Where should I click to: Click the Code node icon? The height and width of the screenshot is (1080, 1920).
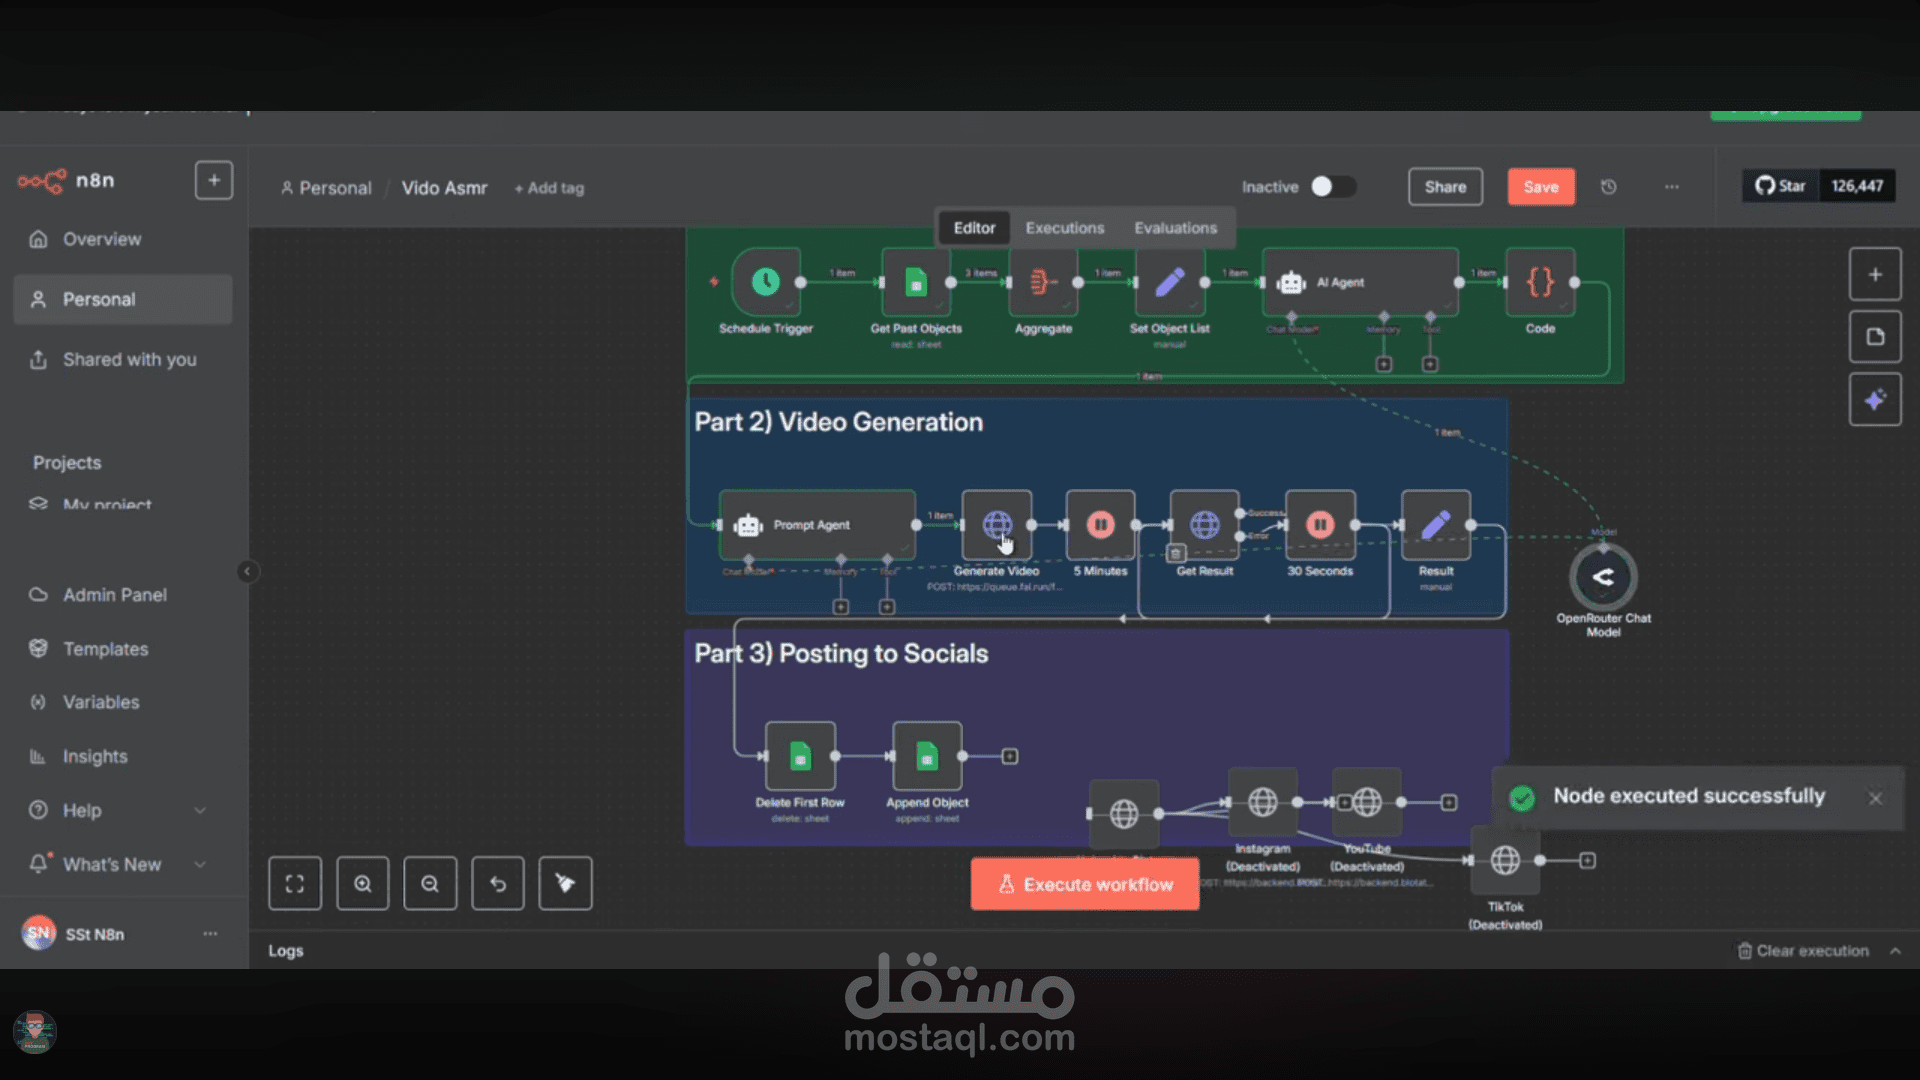[1540, 283]
